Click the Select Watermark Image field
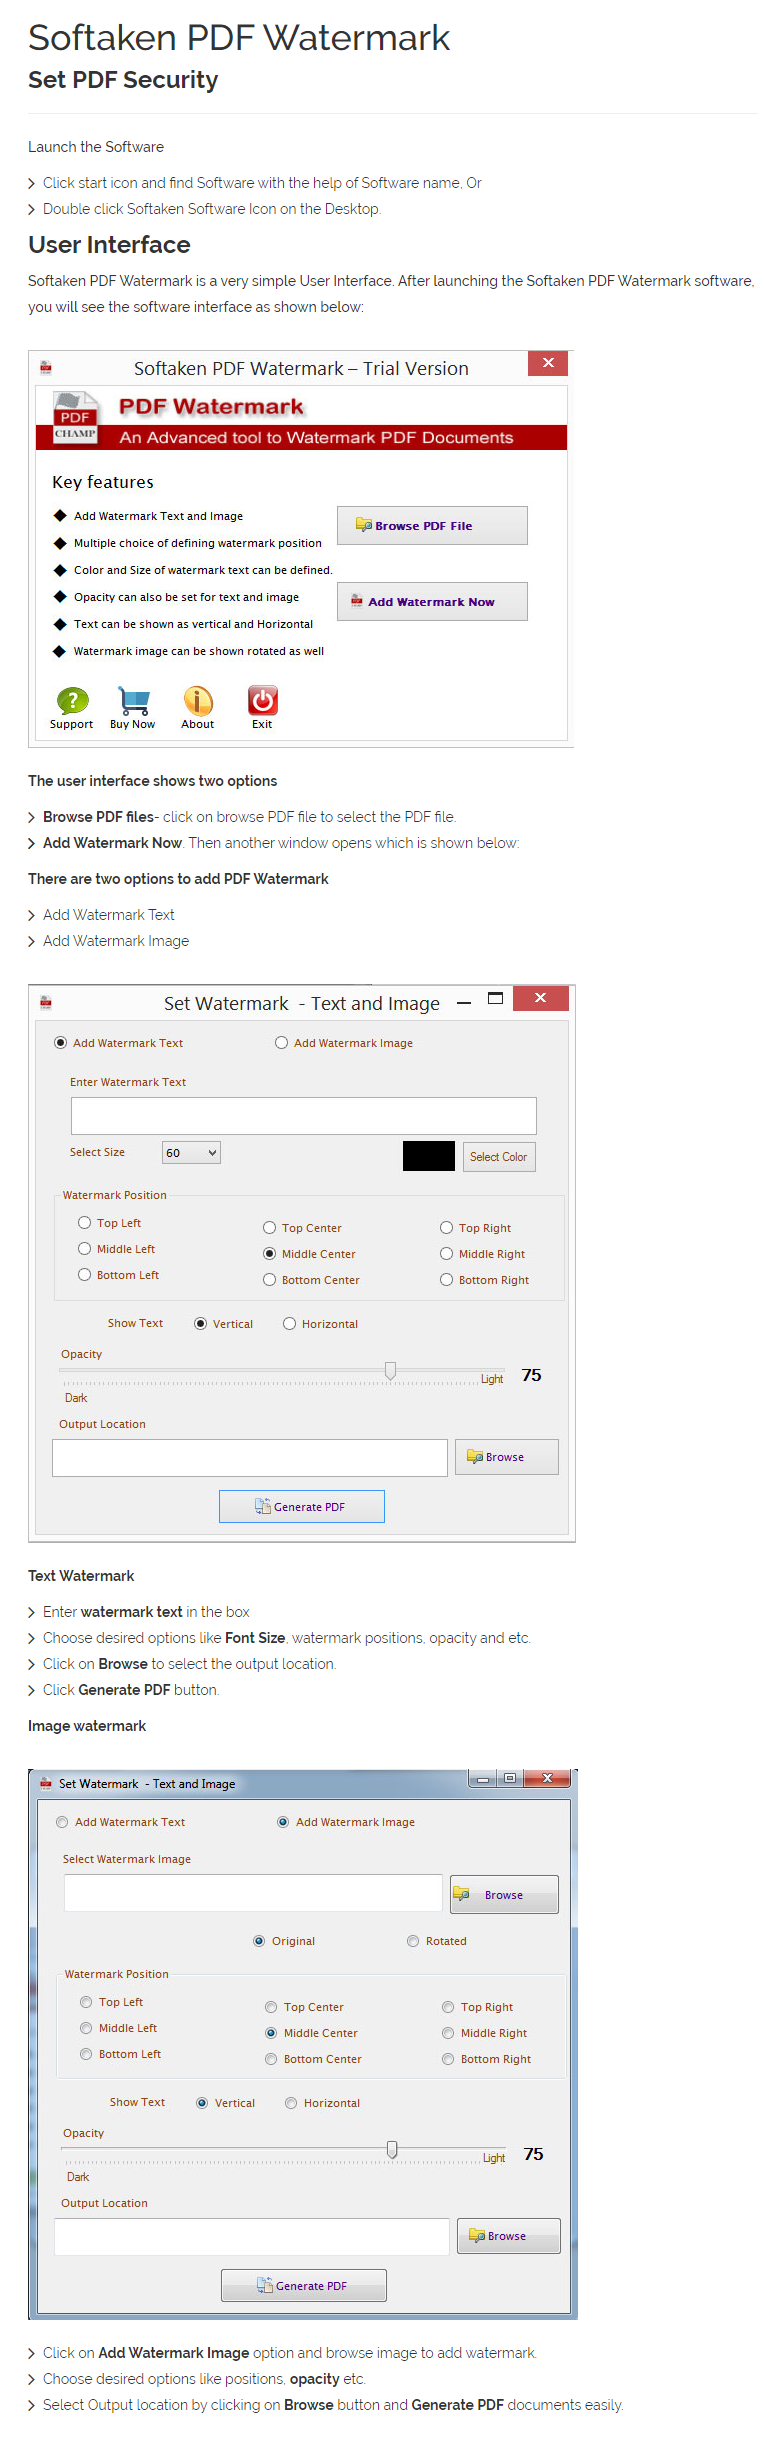The width and height of the screenshot is (764, 2439). click(x=253, y=1893)
